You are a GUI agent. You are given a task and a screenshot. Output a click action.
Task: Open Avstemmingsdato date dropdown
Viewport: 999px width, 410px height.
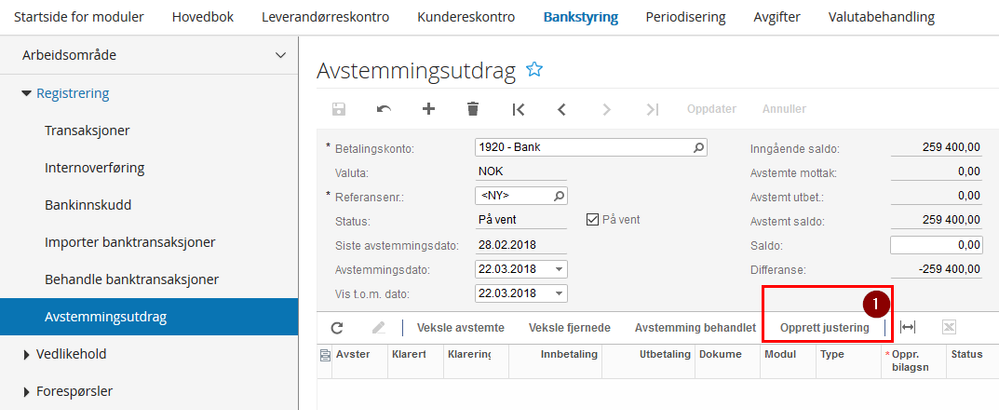(559, 269)
